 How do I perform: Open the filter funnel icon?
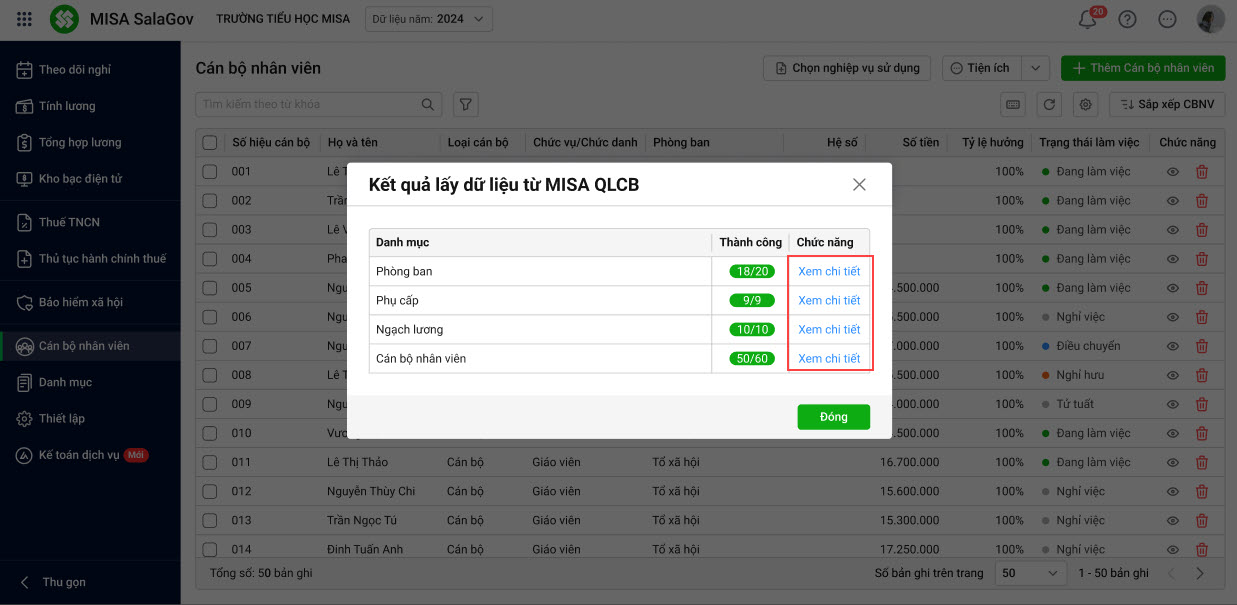(x=465, y=104)
